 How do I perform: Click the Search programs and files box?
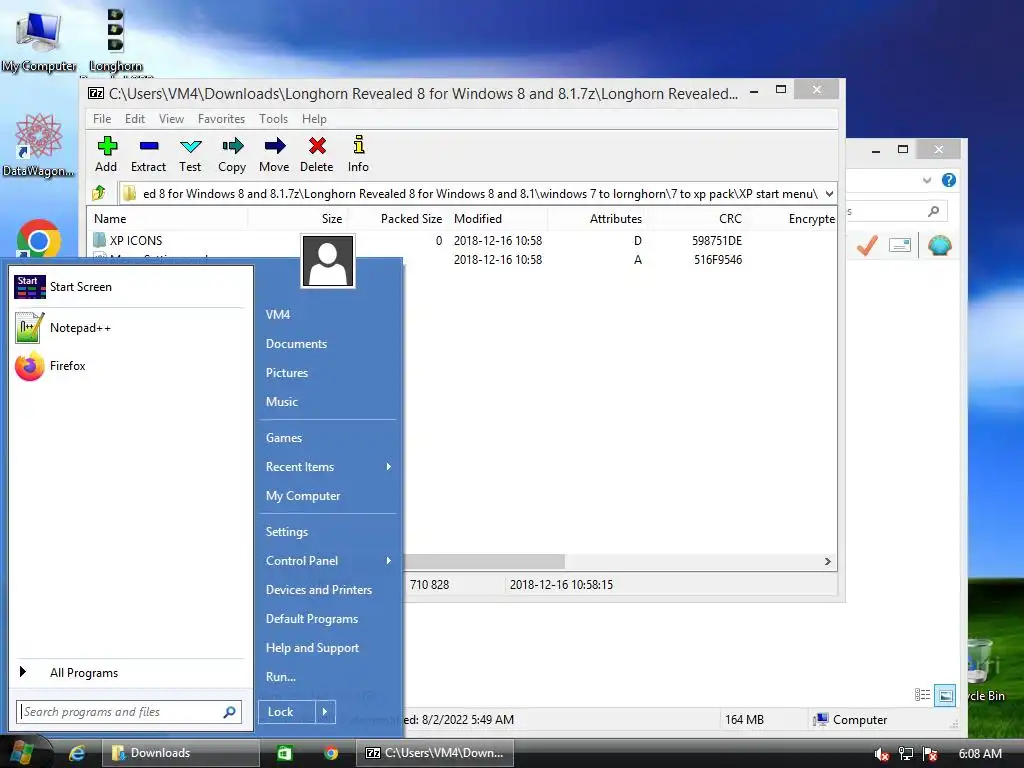click(x=129, y=712)
